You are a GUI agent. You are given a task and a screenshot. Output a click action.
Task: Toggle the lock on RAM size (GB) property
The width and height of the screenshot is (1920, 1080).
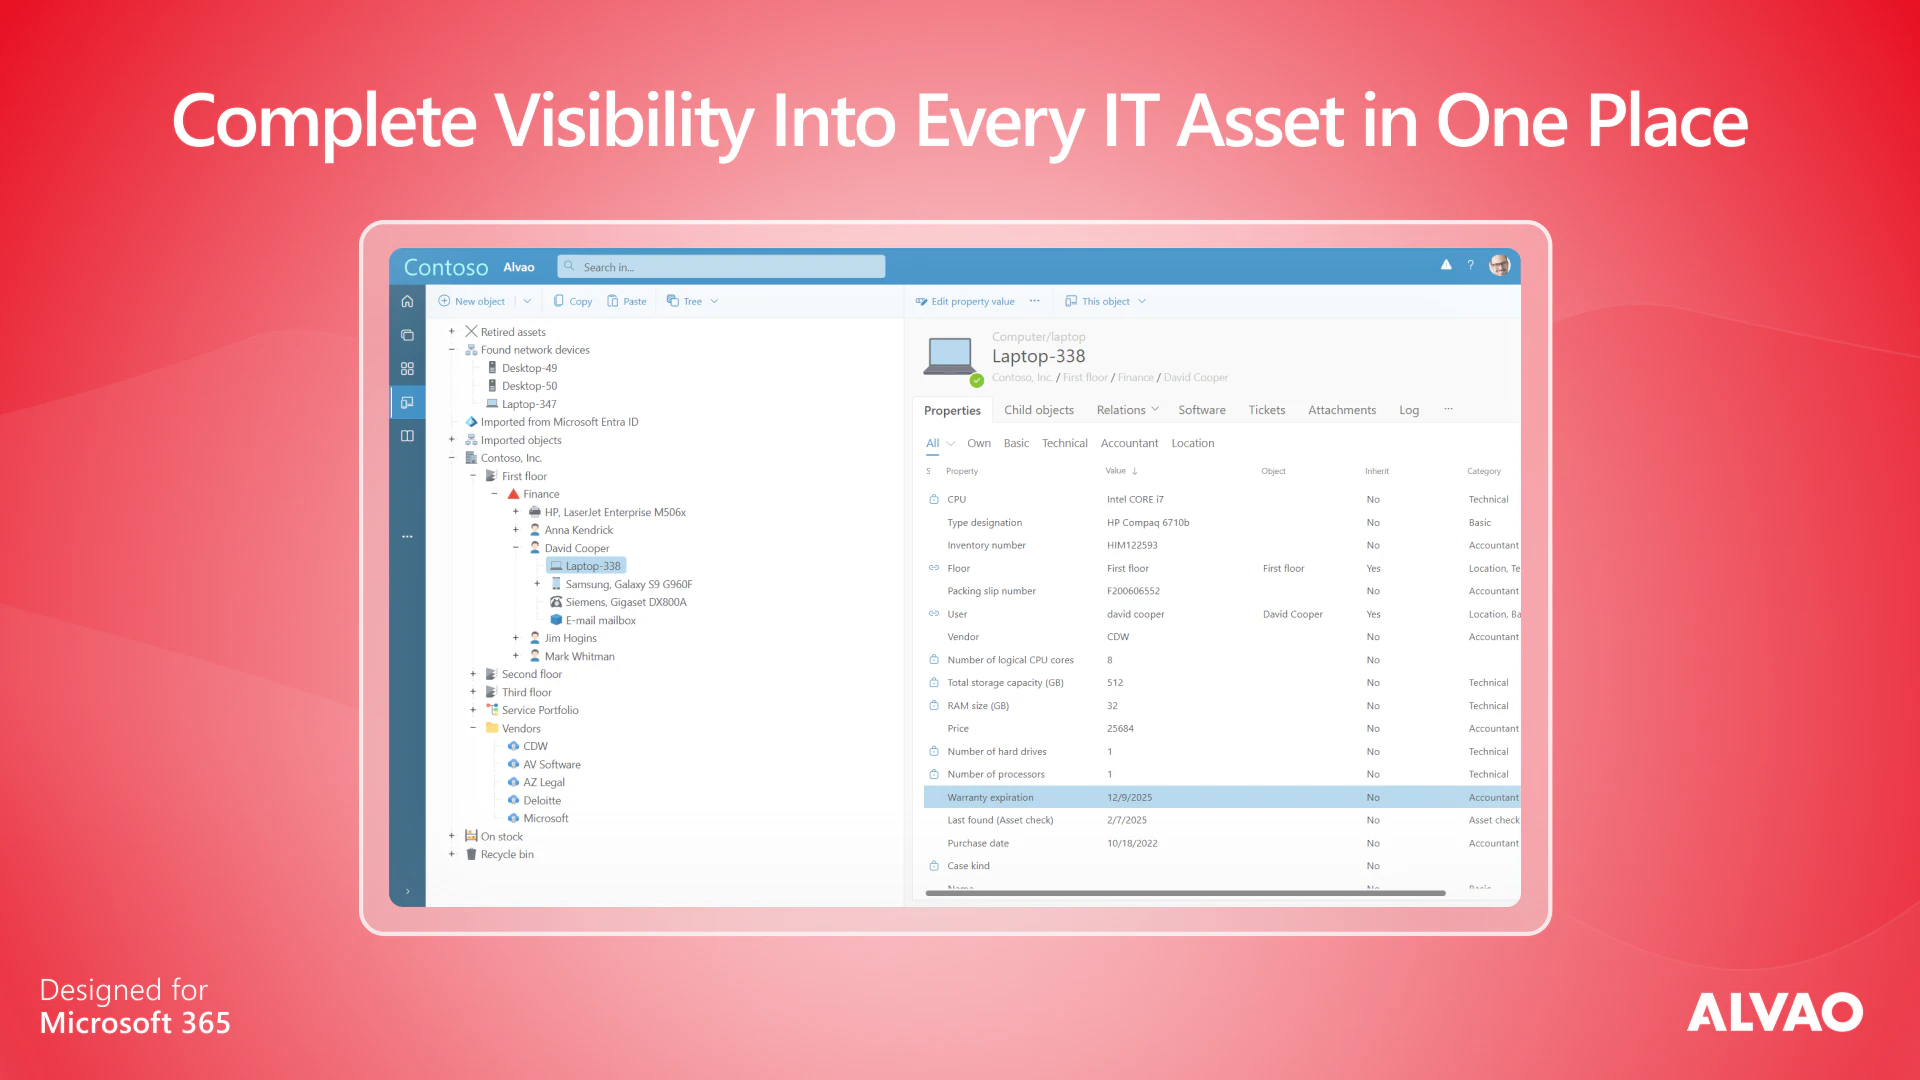(932, 705)
